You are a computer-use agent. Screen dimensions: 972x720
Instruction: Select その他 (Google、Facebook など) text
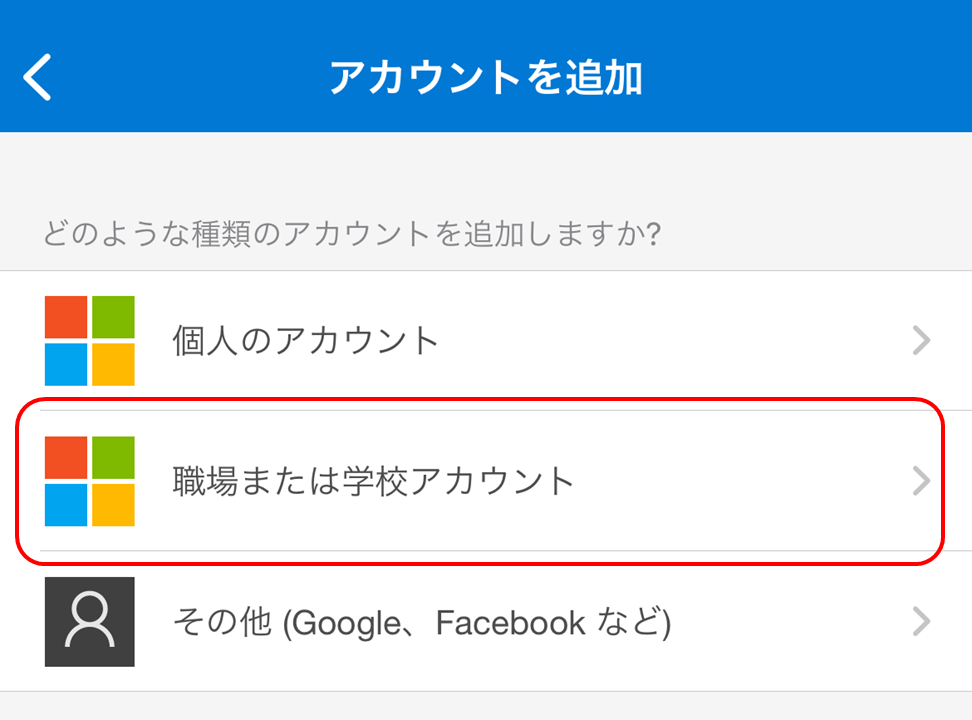click(x=422, y=623)
